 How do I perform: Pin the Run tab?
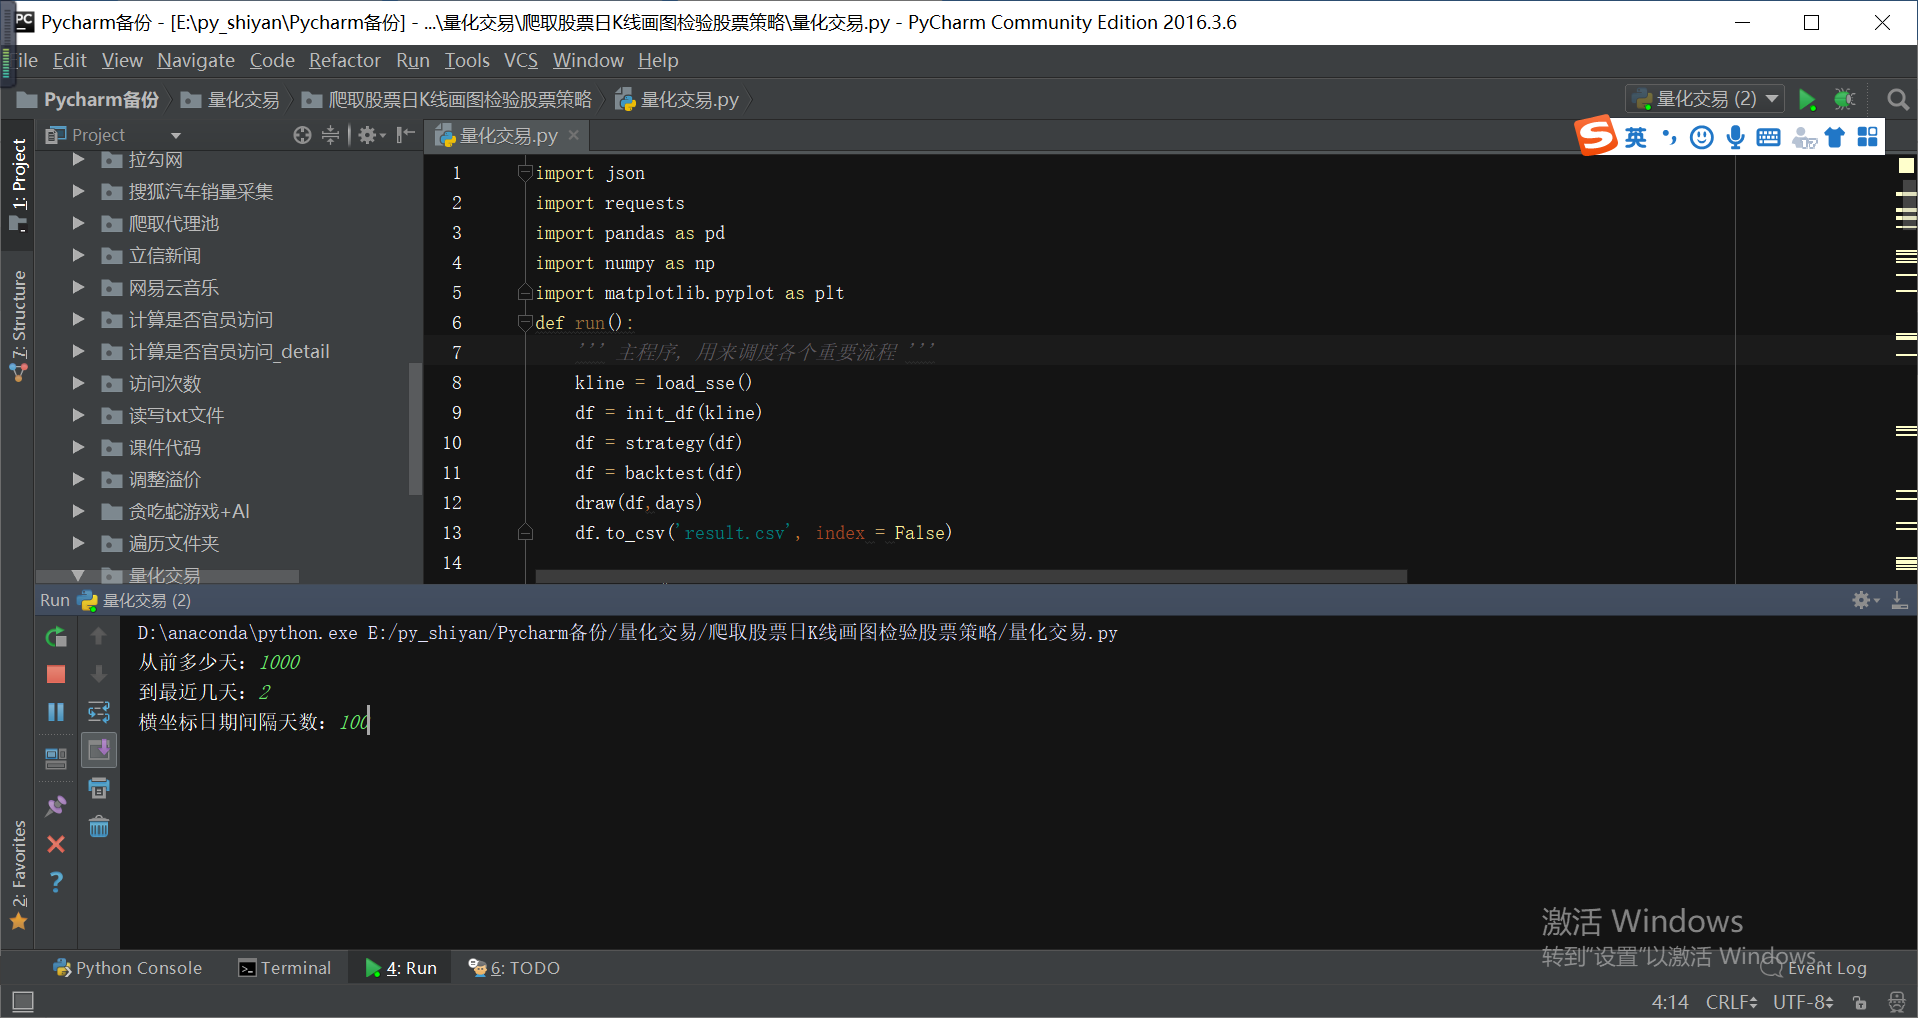[56, 806]
